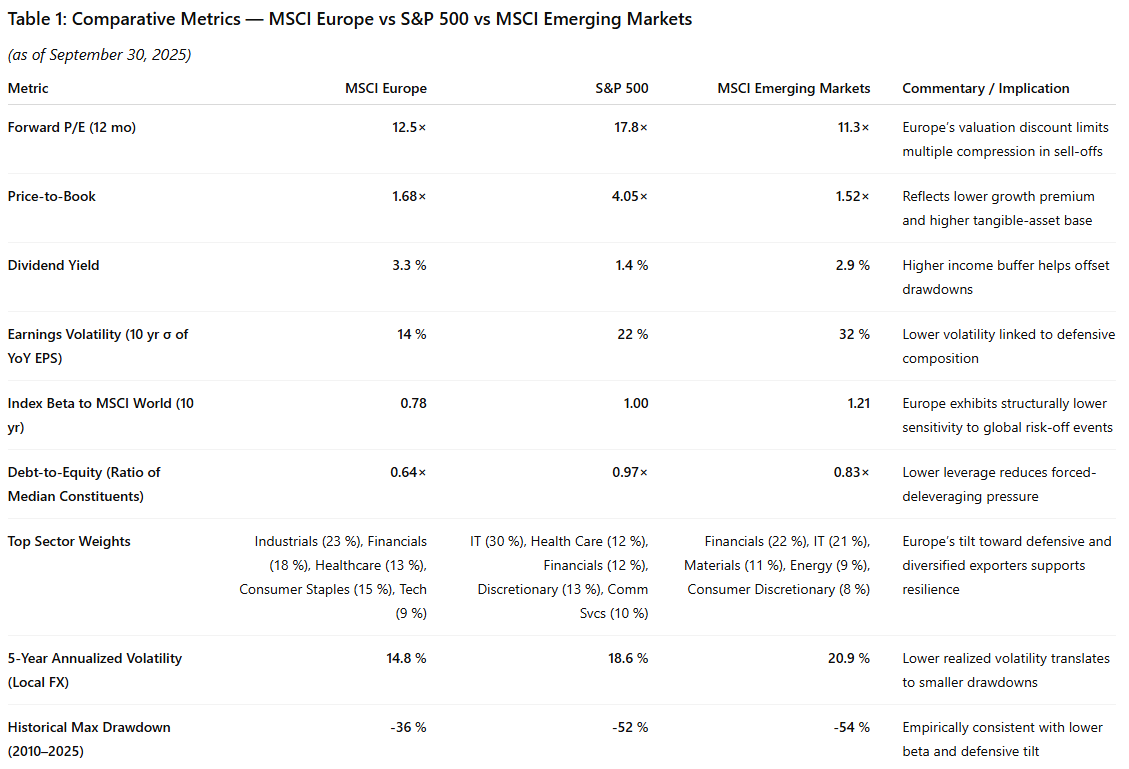Select the MSCI Europe column header
1129x769 pixels.
tap(386, 88)
